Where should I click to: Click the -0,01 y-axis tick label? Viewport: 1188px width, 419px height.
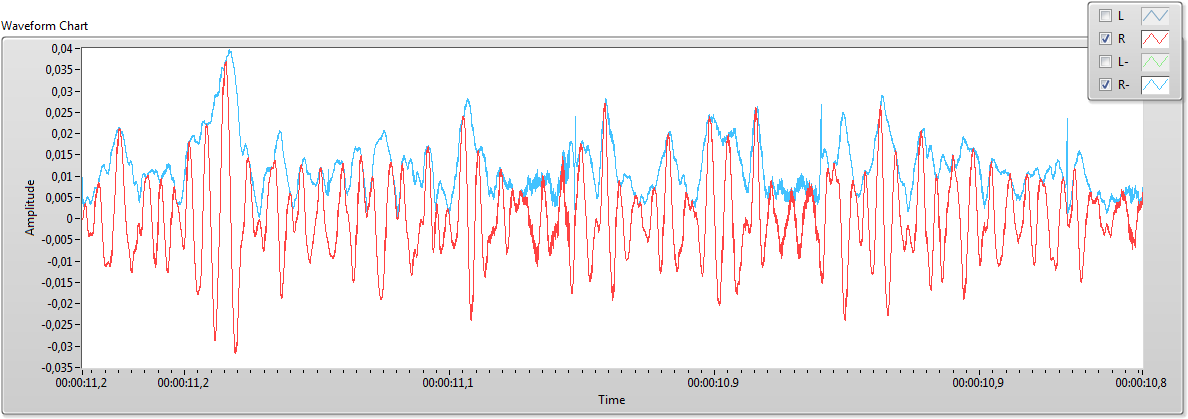(x=61, y=261)
